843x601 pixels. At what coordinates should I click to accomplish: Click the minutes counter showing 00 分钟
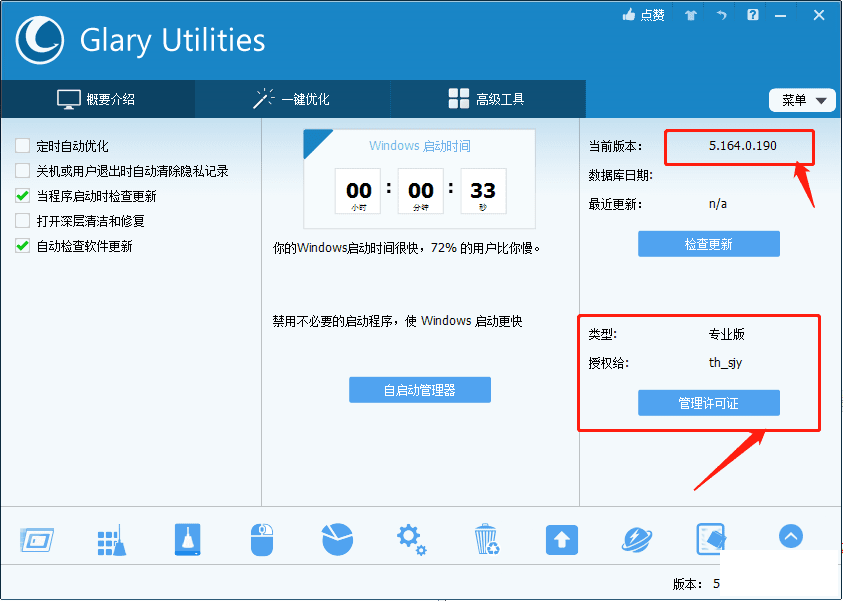pos(420,191)
